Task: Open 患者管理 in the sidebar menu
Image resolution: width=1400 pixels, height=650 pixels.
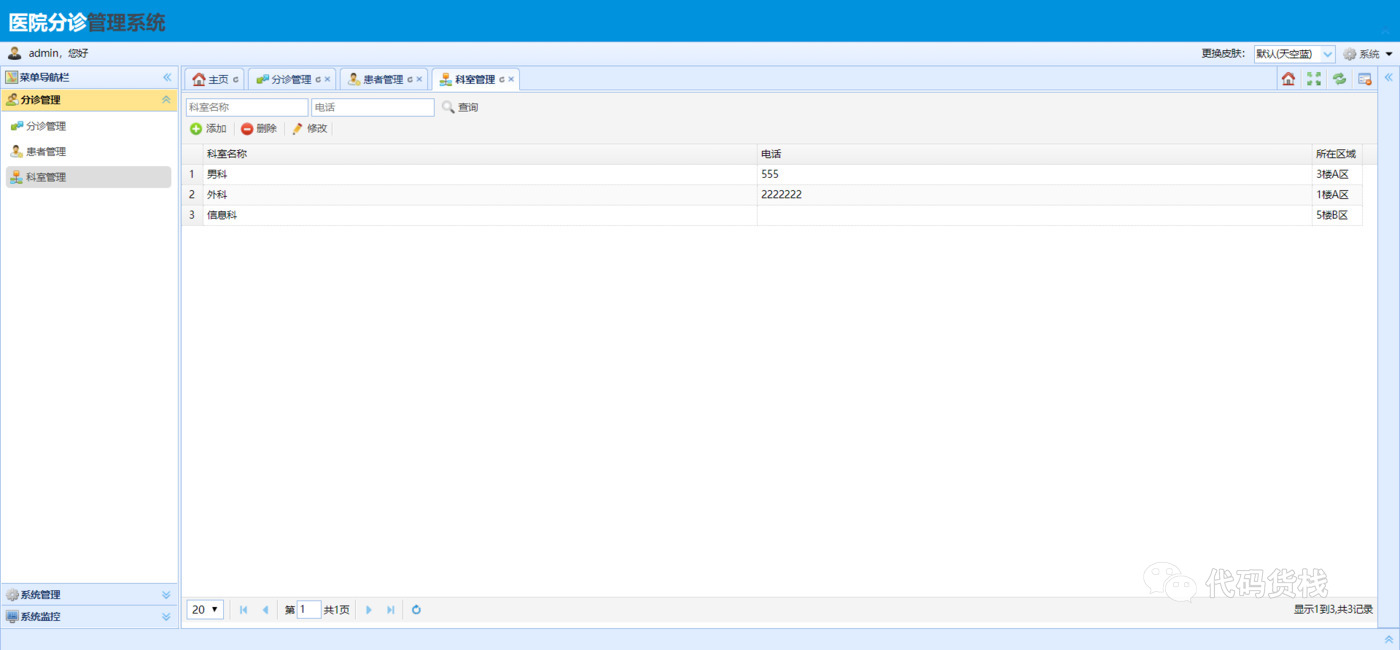Action: point(88,151)
